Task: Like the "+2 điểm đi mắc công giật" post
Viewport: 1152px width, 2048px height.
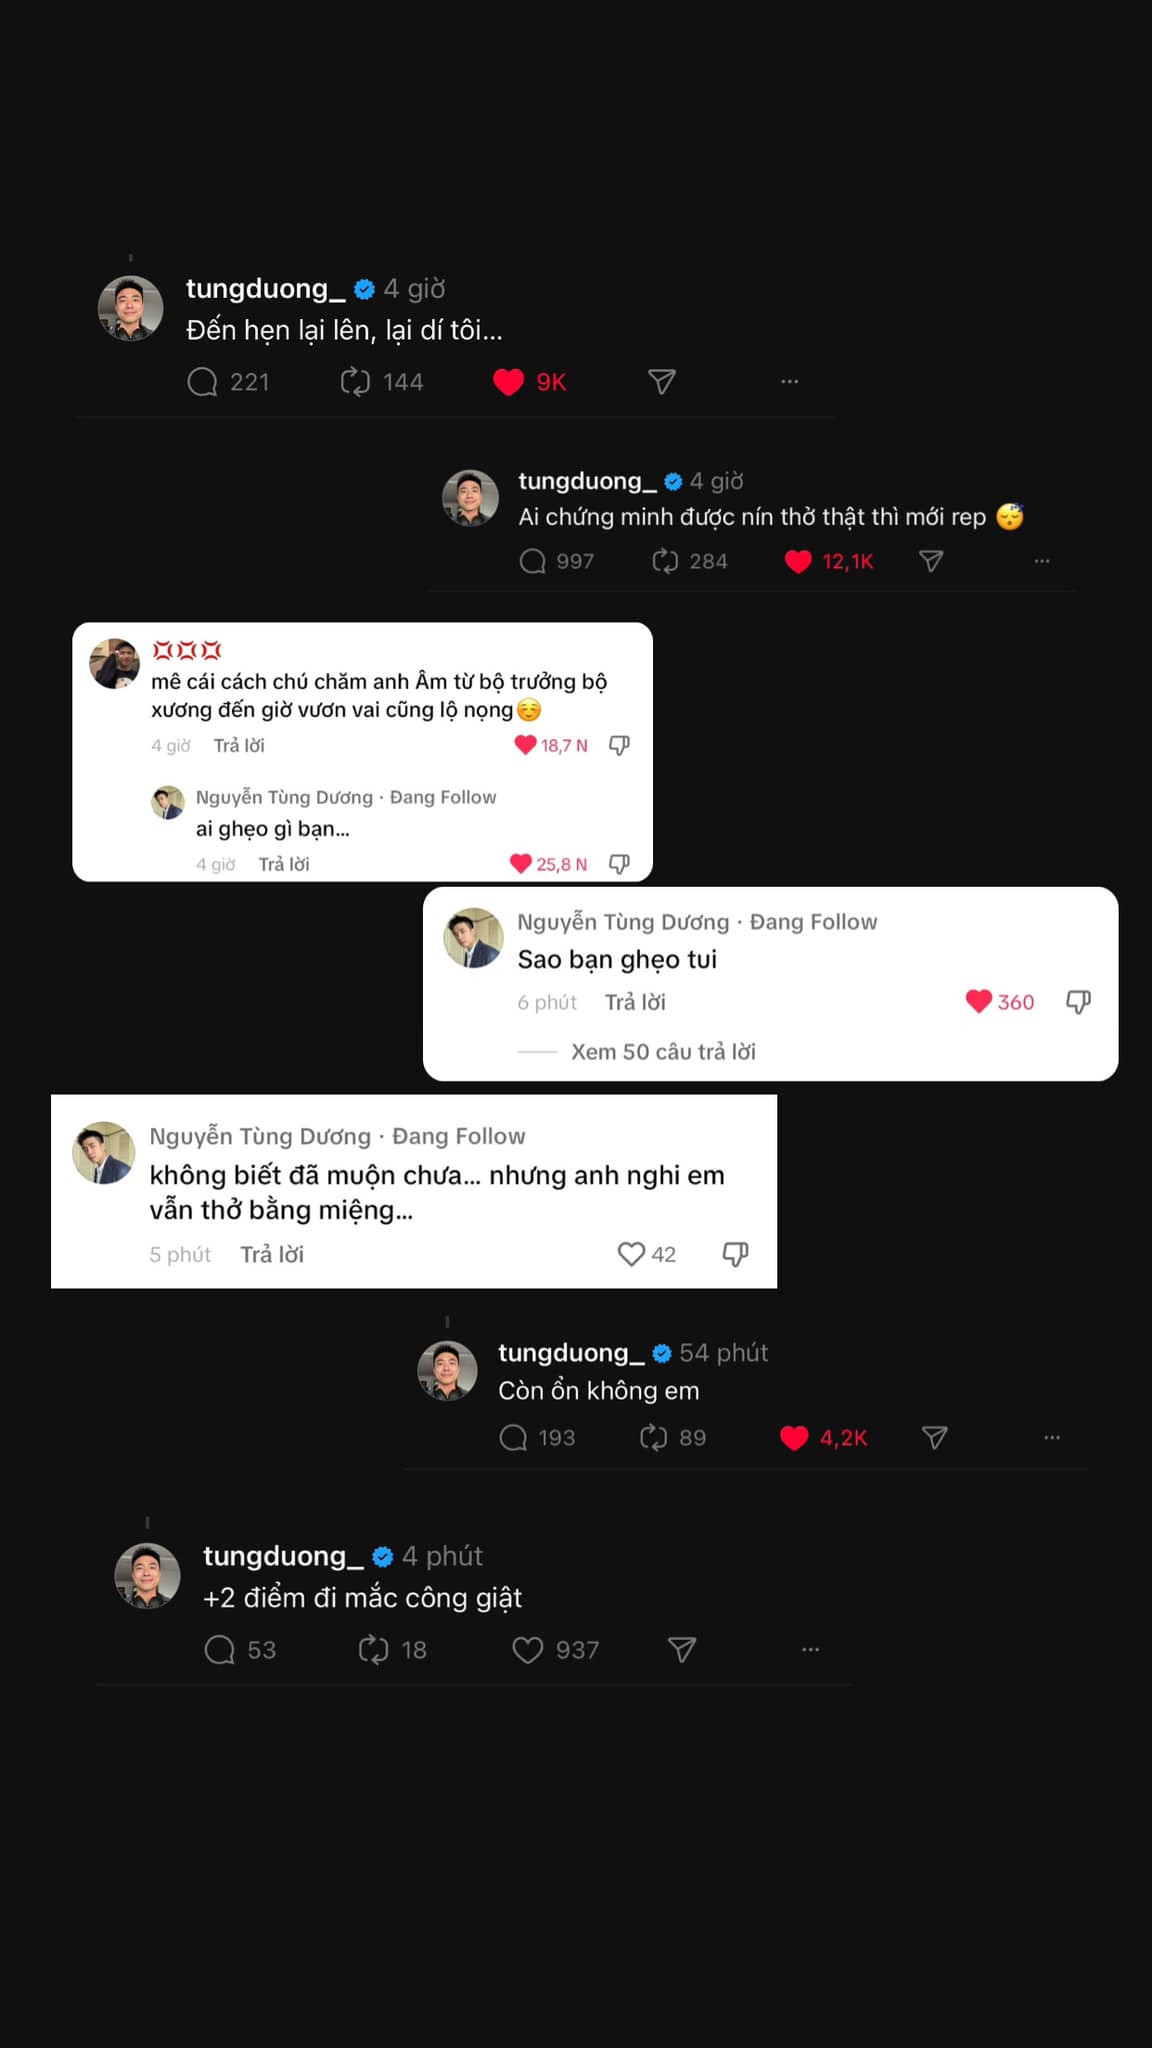Action: point(527,1650)
